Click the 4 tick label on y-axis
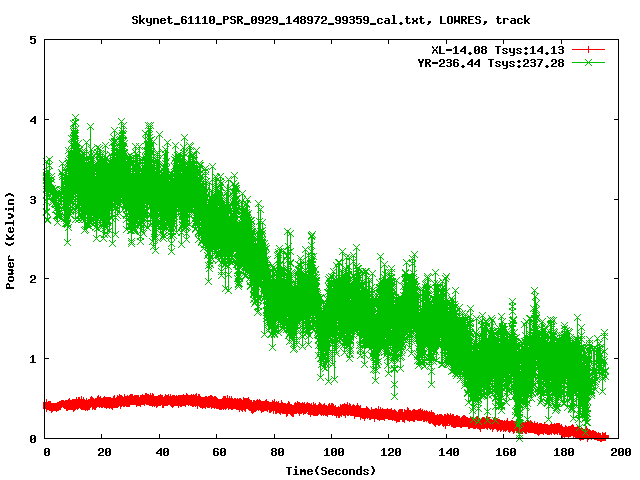 point(33,120)
